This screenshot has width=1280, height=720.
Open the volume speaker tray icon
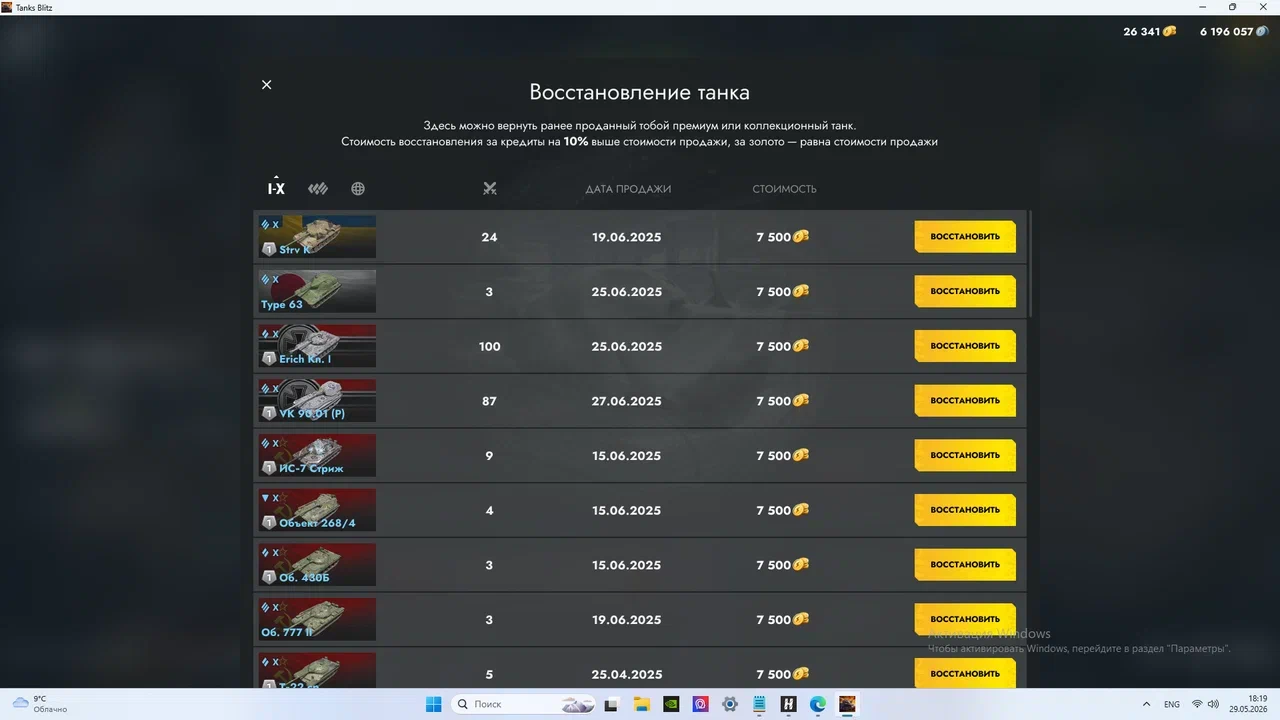coord(1213,704)
